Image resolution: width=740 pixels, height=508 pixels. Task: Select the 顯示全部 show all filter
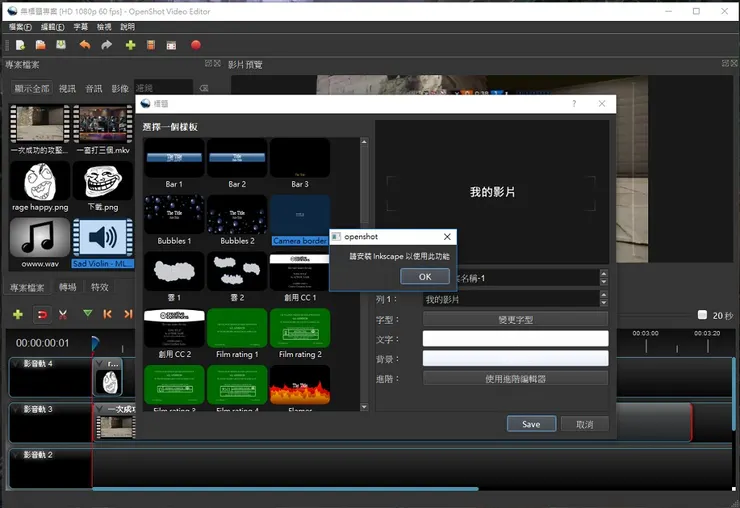[x=32, y=88]
